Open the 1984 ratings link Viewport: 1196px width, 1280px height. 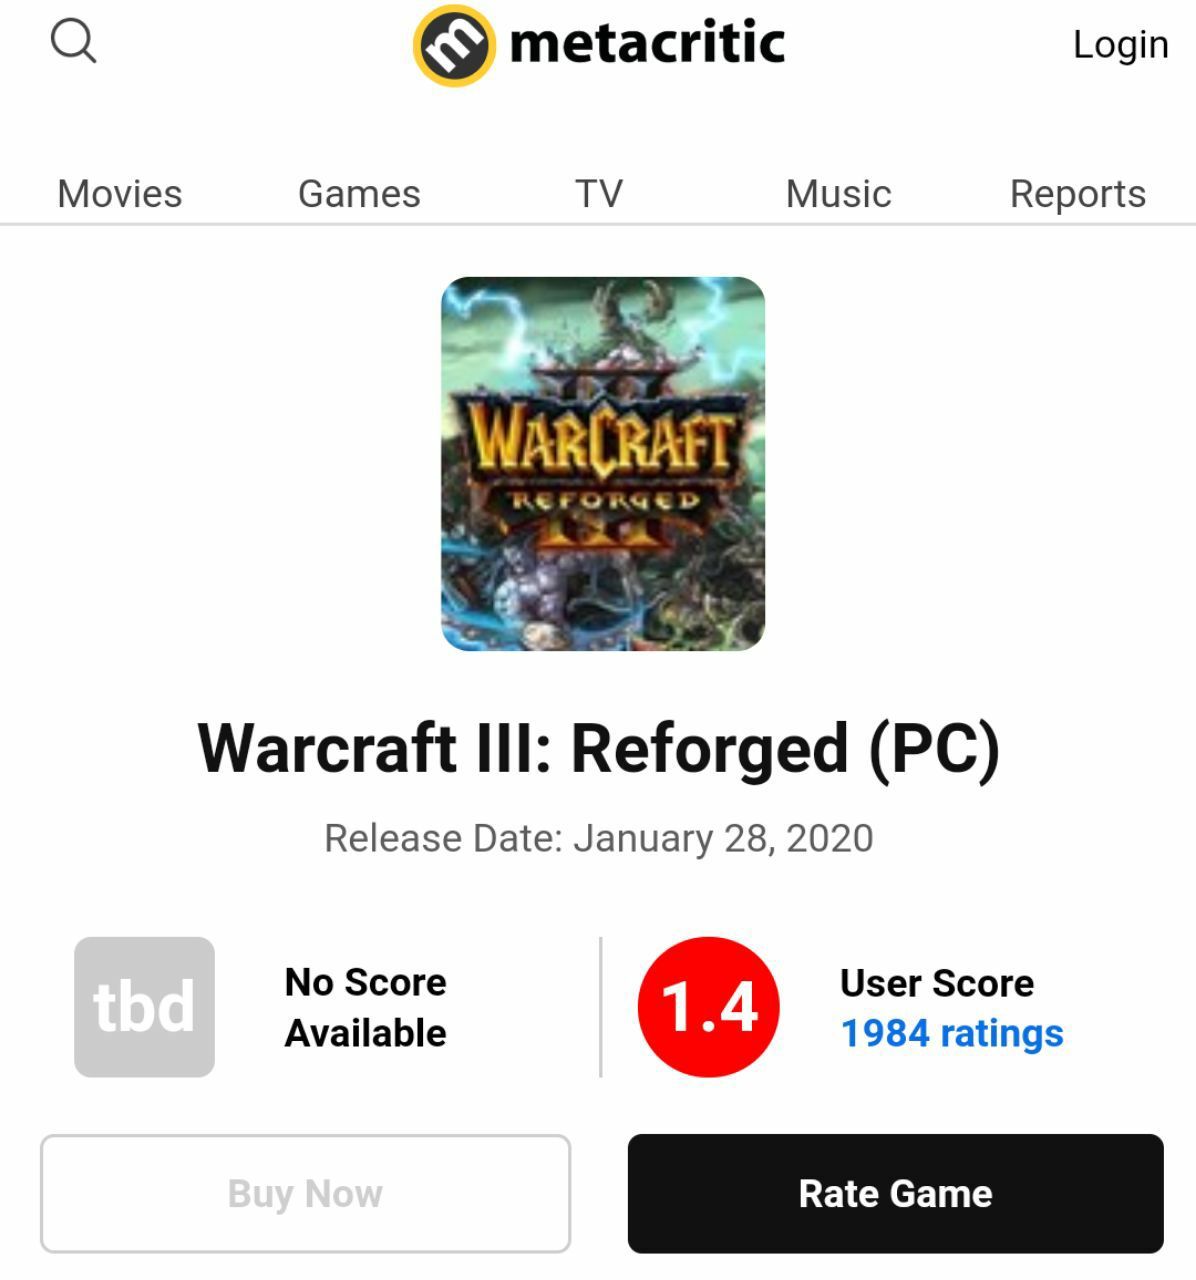click(952, 1033)
